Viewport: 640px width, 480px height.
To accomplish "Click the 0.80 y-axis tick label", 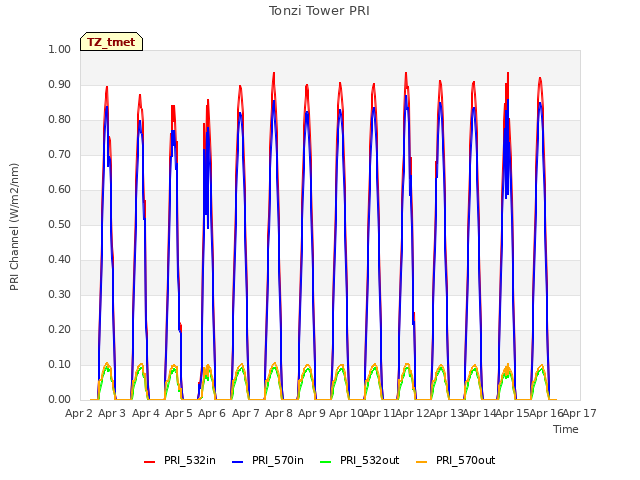I will [60, 120].
